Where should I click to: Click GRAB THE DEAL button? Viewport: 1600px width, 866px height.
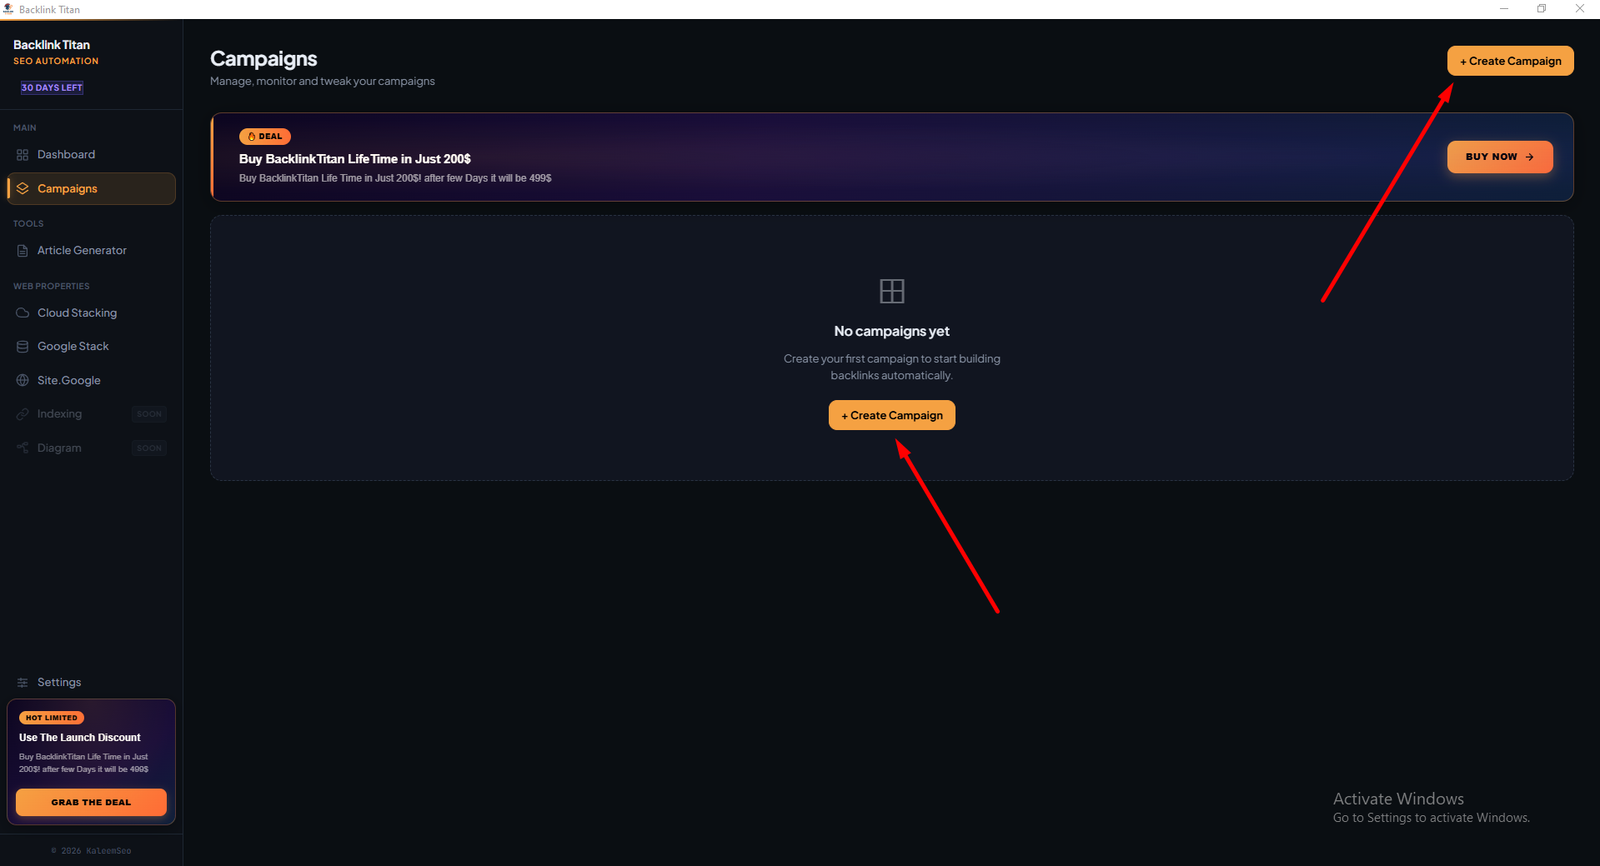[x=91, y=802]
